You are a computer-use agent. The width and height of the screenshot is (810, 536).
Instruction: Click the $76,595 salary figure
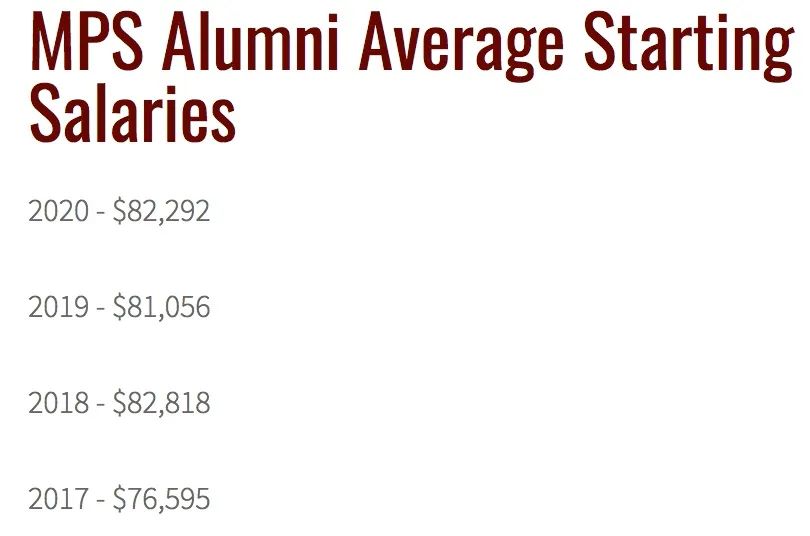tap(161, 499)
